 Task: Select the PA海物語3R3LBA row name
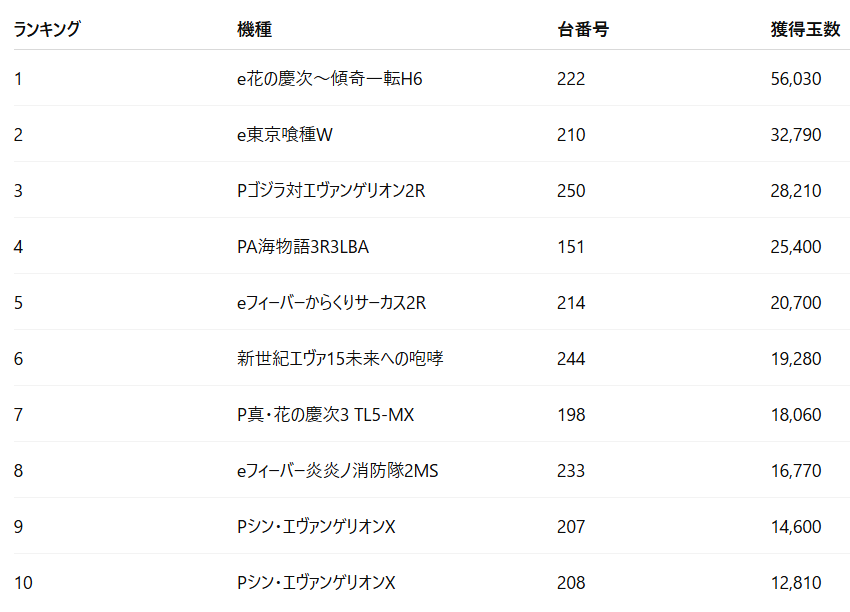tap(303, 247)
